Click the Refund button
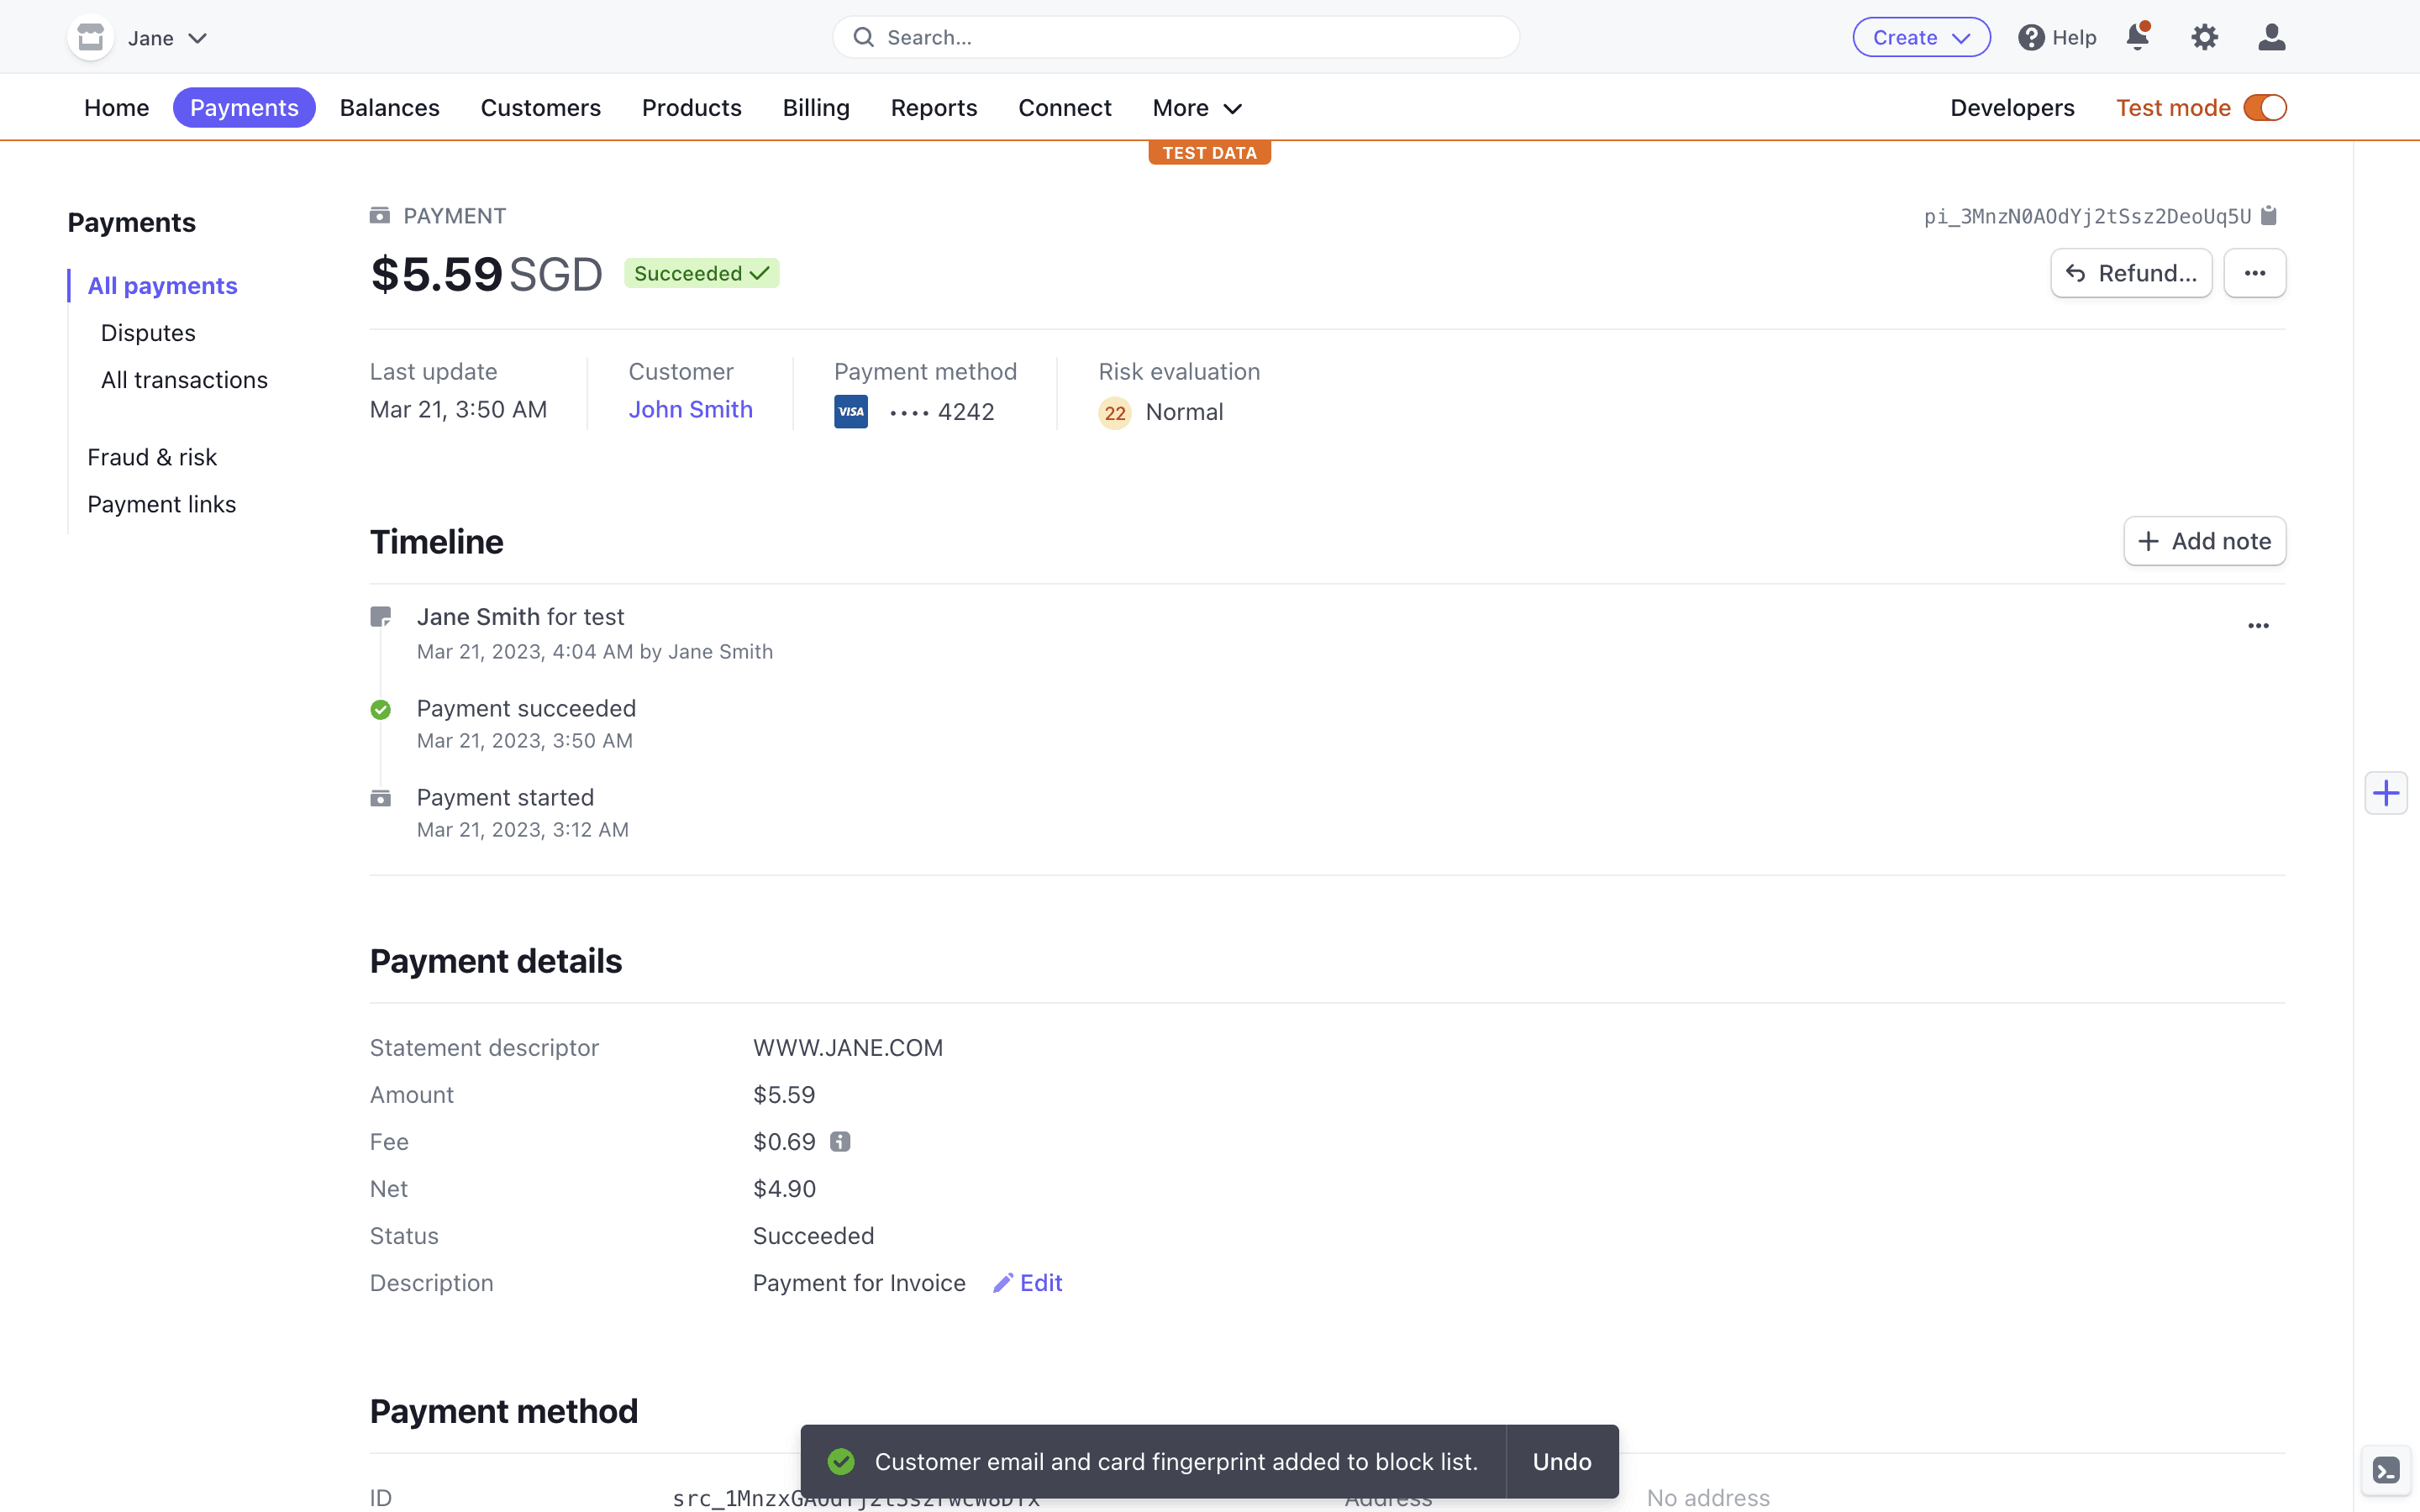This screenshot has width=2420, height=1512. point(2130,273)
